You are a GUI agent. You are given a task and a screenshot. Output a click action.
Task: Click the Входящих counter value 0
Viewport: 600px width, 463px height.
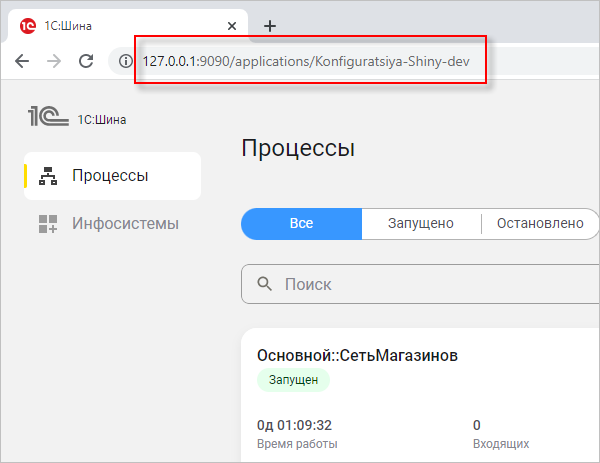tap(477, 425)
